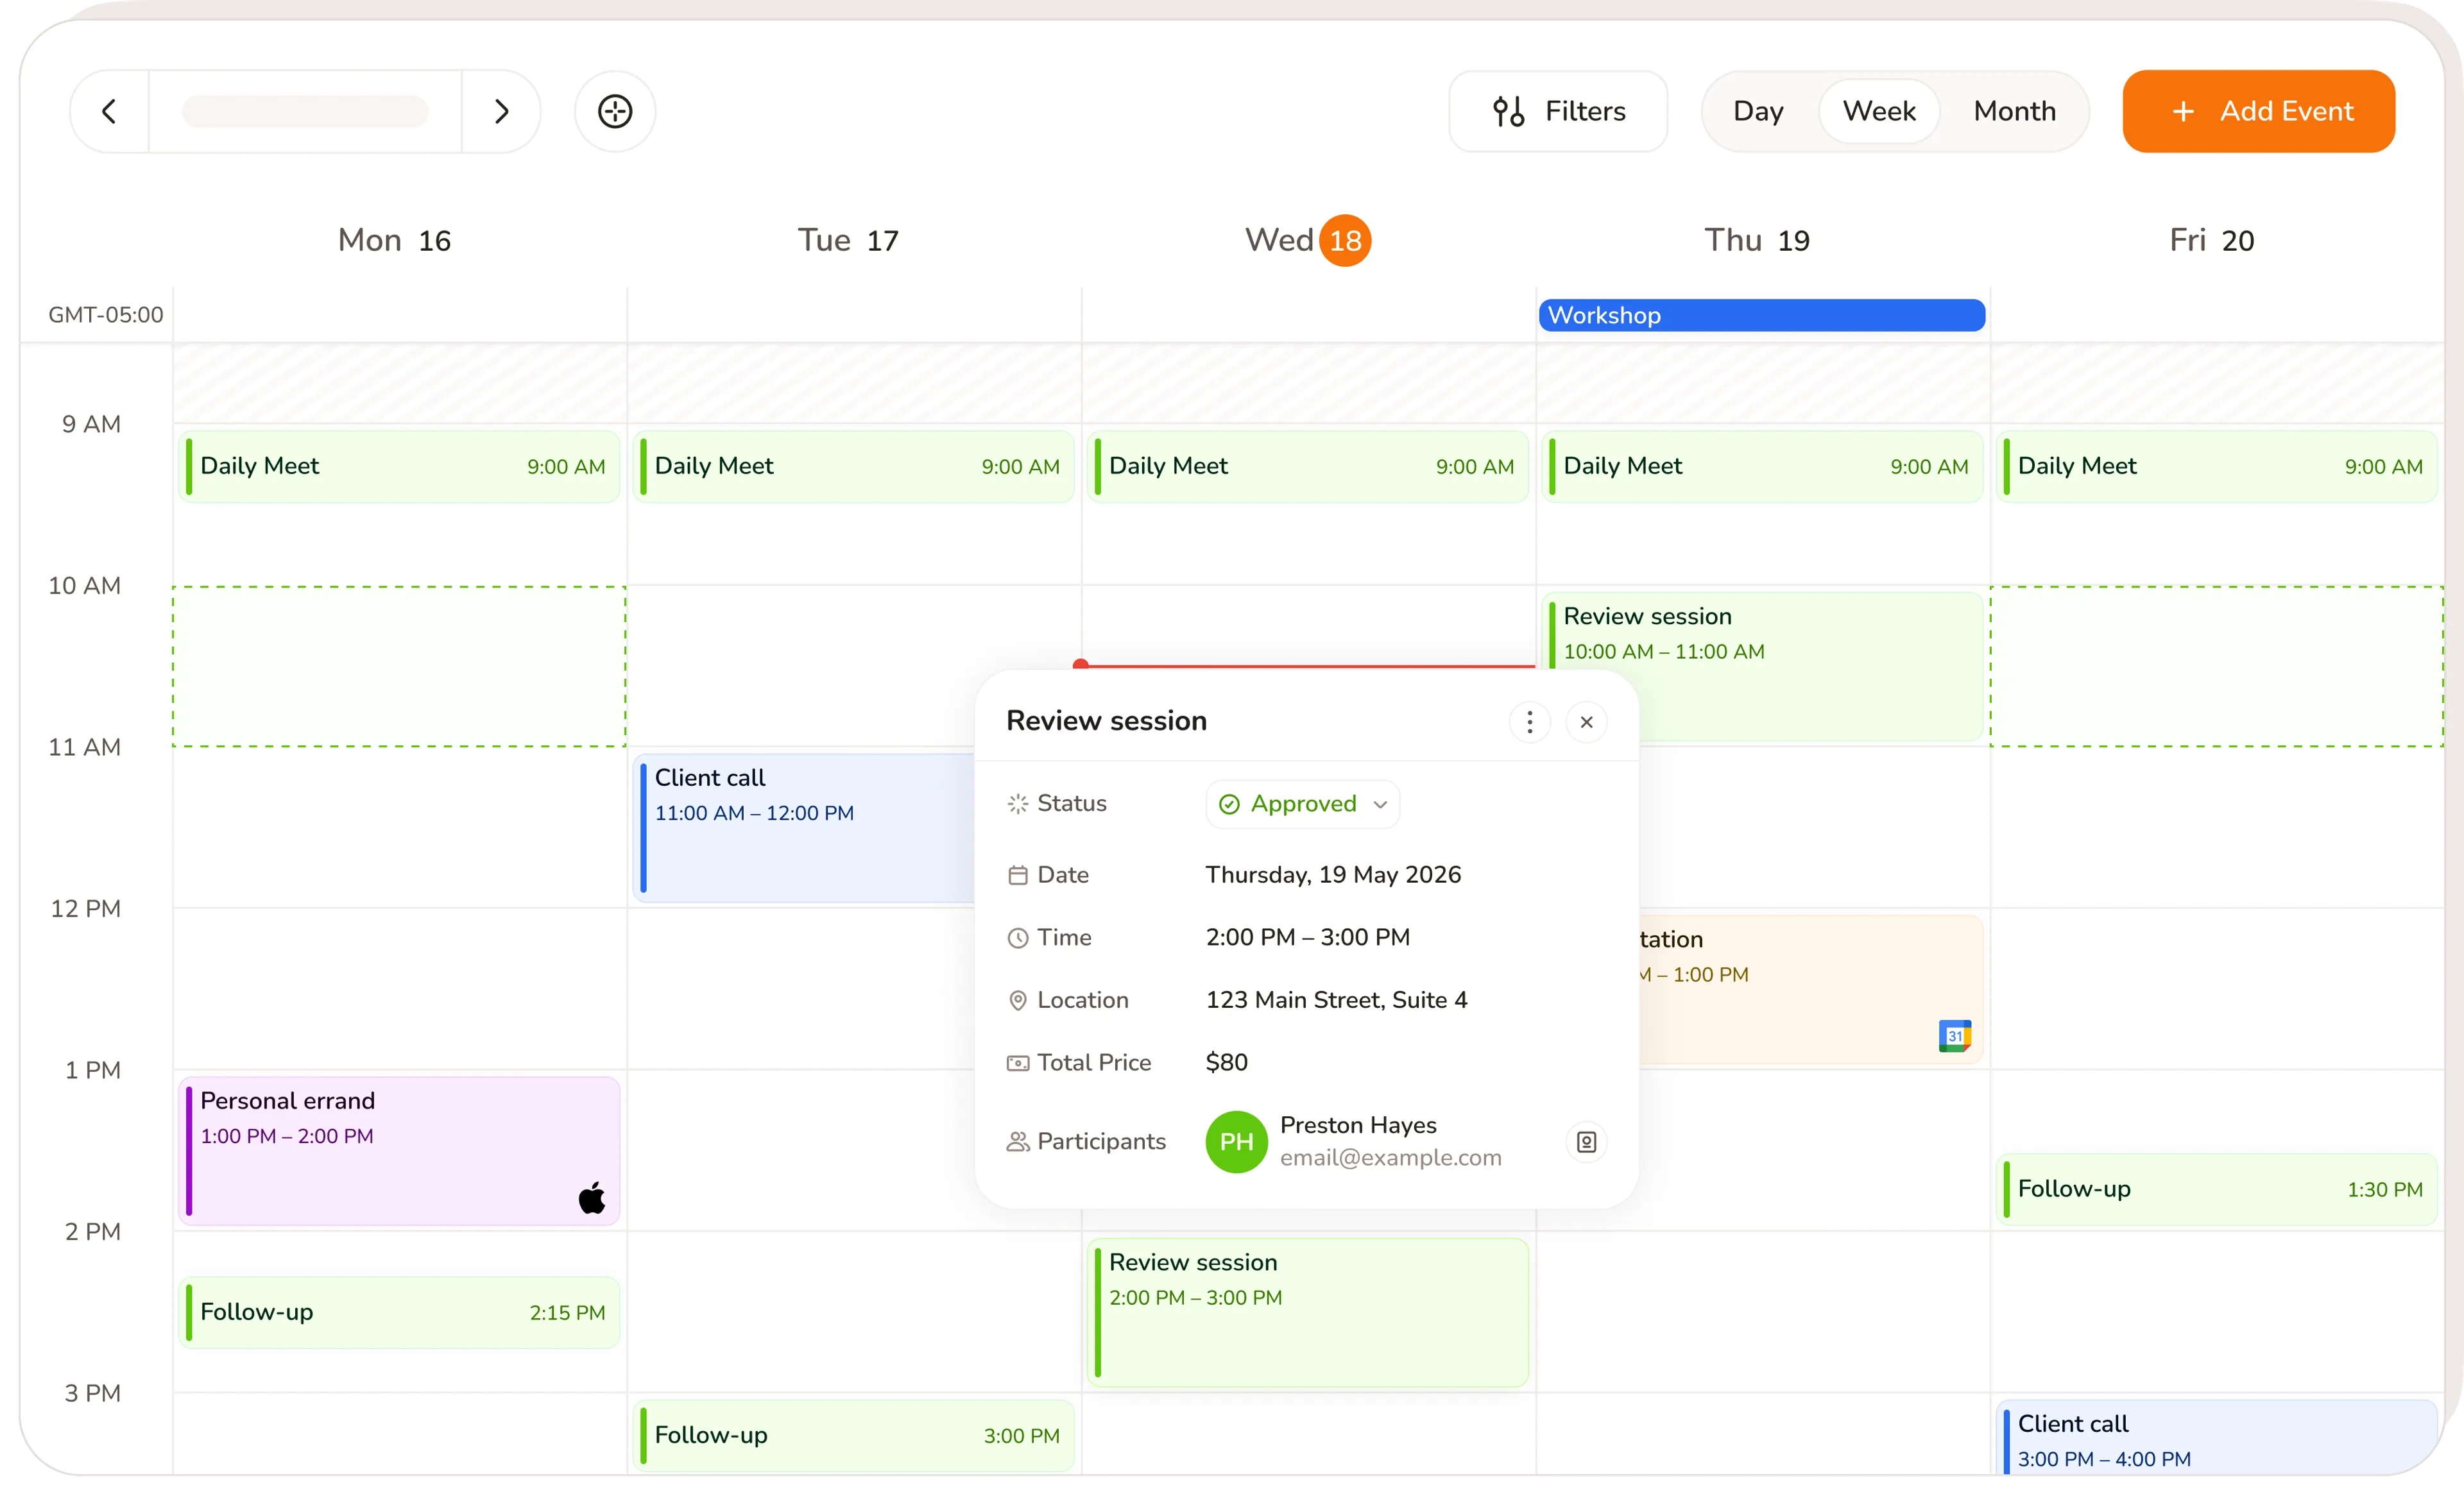Click the current time red marker dot

1080,664
